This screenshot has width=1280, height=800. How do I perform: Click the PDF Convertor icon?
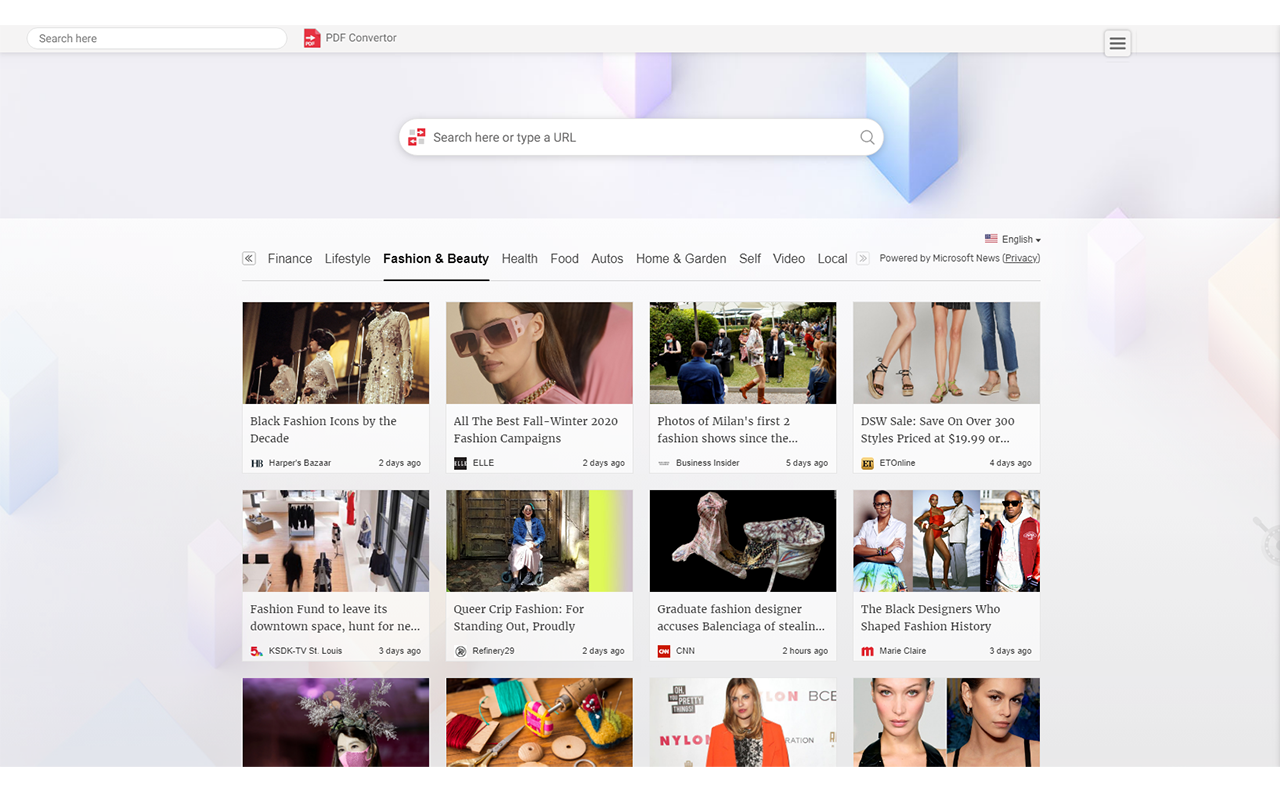pos(312,38)
